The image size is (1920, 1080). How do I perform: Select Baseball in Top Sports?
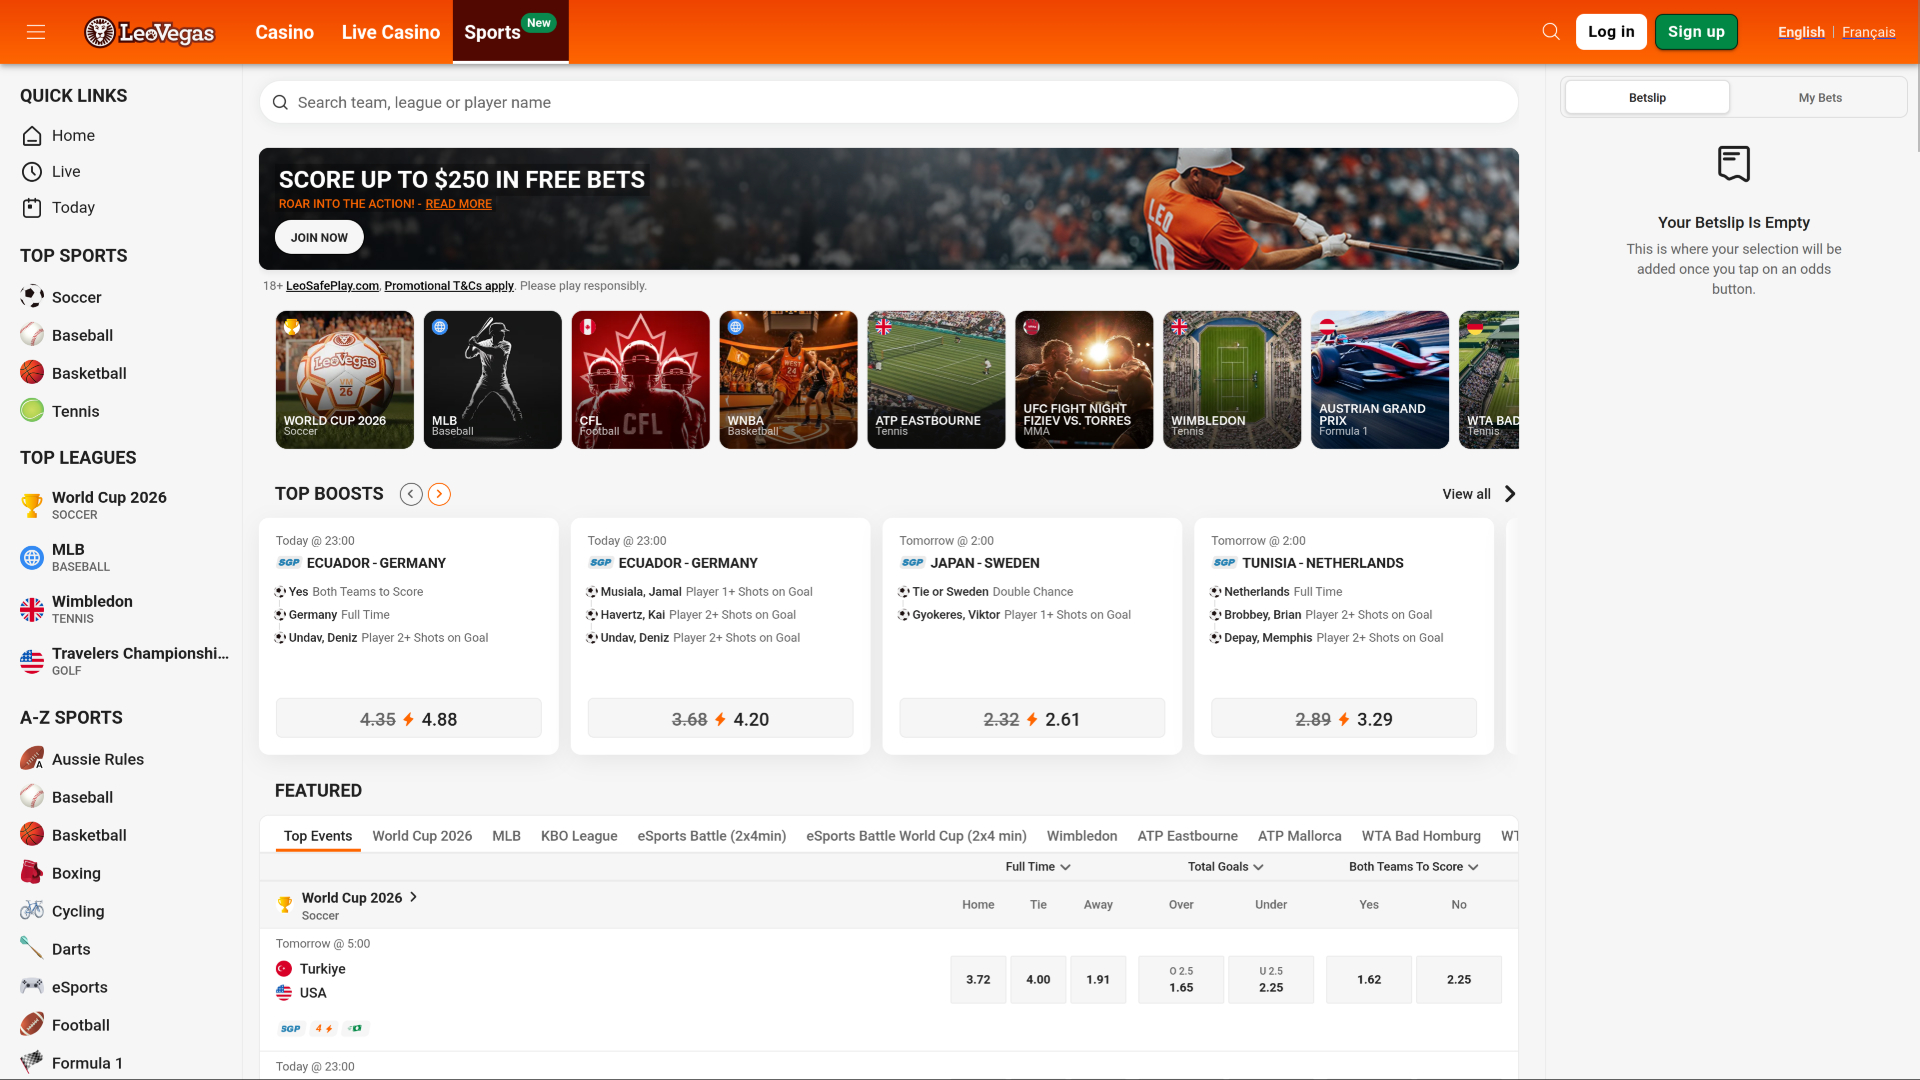point(67,335)
